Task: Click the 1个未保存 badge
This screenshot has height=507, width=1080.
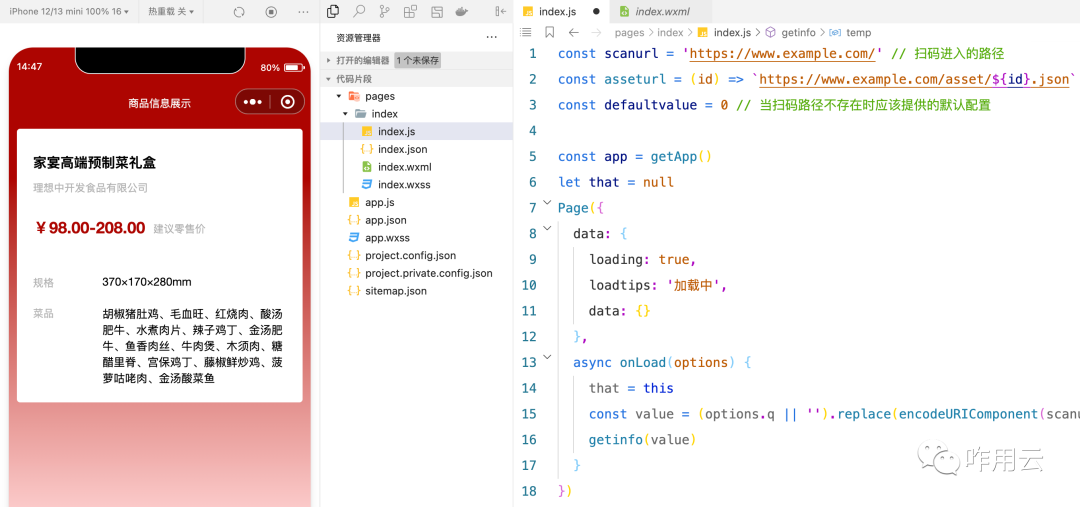Action: (x=417, y=61)
